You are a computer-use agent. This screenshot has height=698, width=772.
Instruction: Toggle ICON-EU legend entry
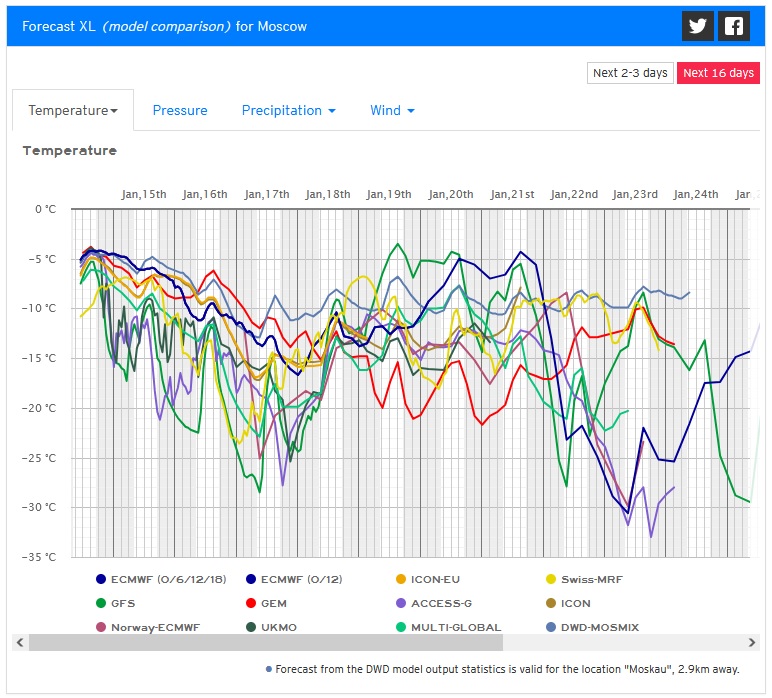433,579
